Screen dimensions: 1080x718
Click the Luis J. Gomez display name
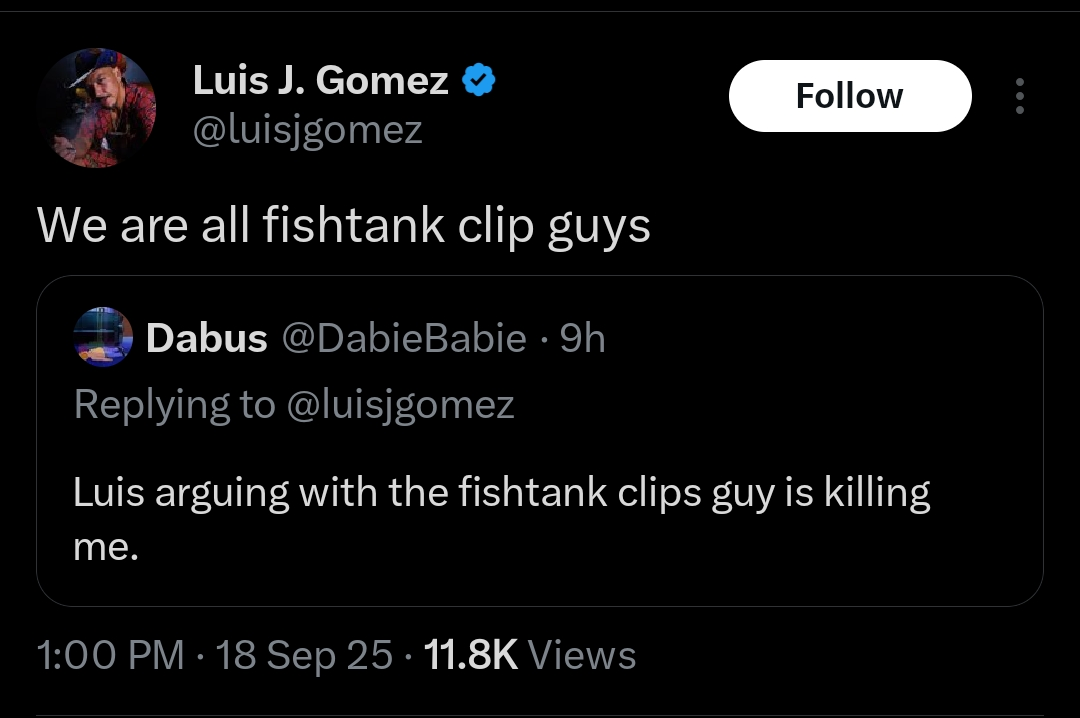[320, 81]
